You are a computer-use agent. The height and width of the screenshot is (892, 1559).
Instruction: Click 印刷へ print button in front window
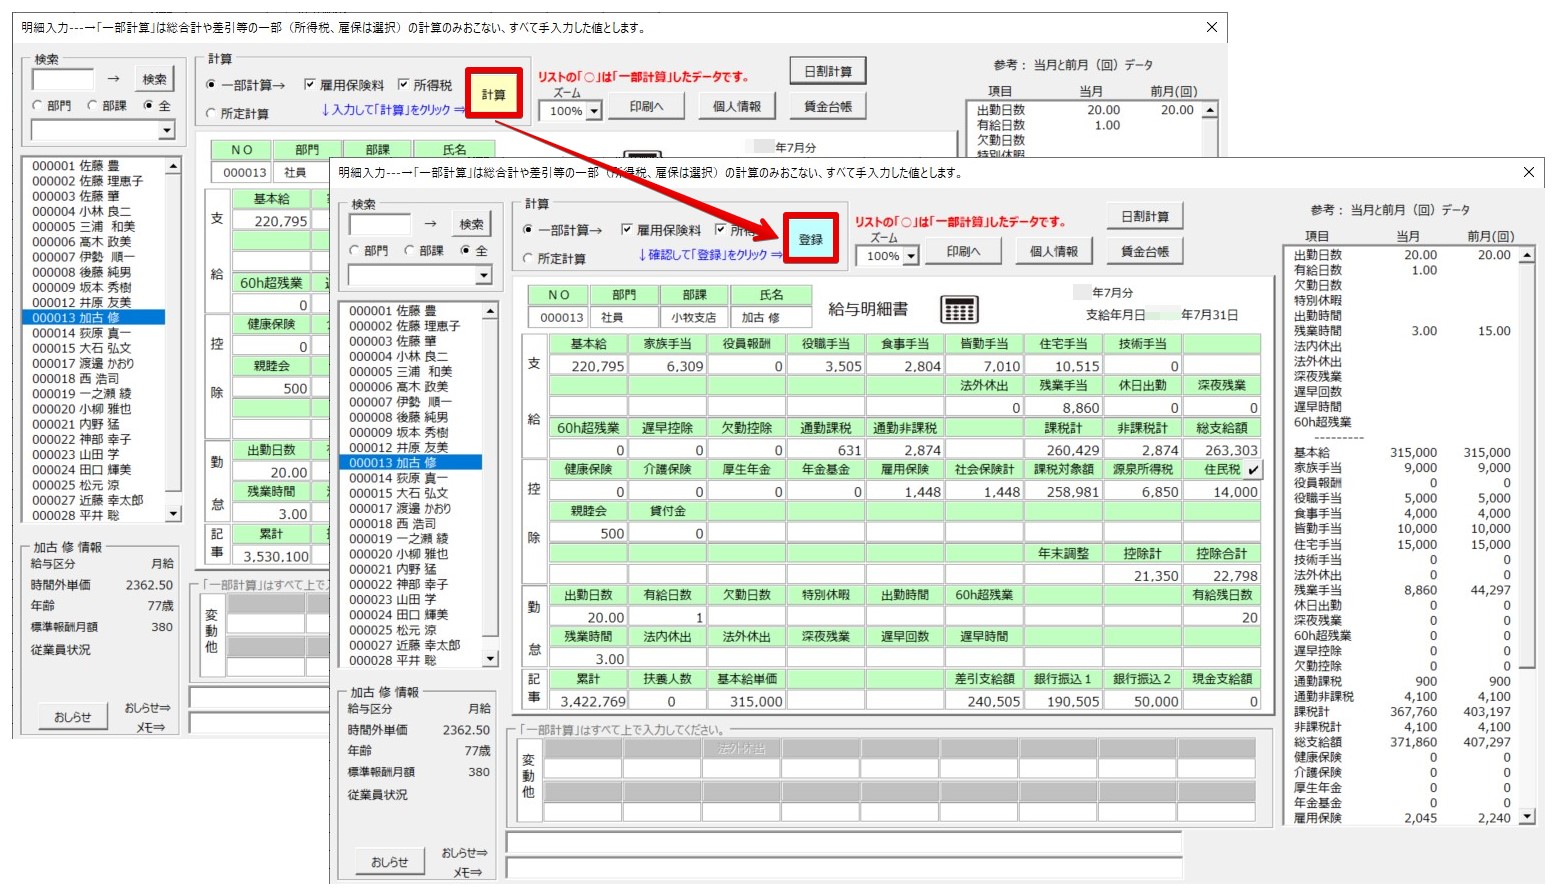963,251
